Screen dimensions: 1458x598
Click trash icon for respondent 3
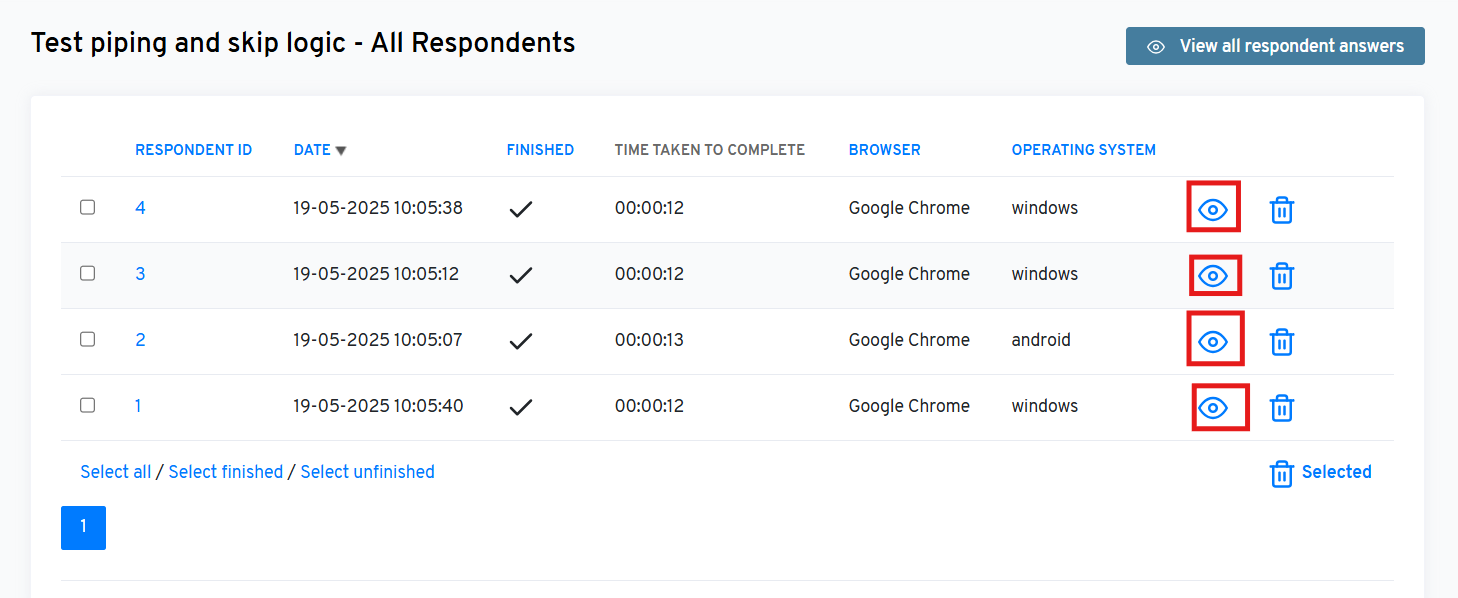coord(1281,276)
